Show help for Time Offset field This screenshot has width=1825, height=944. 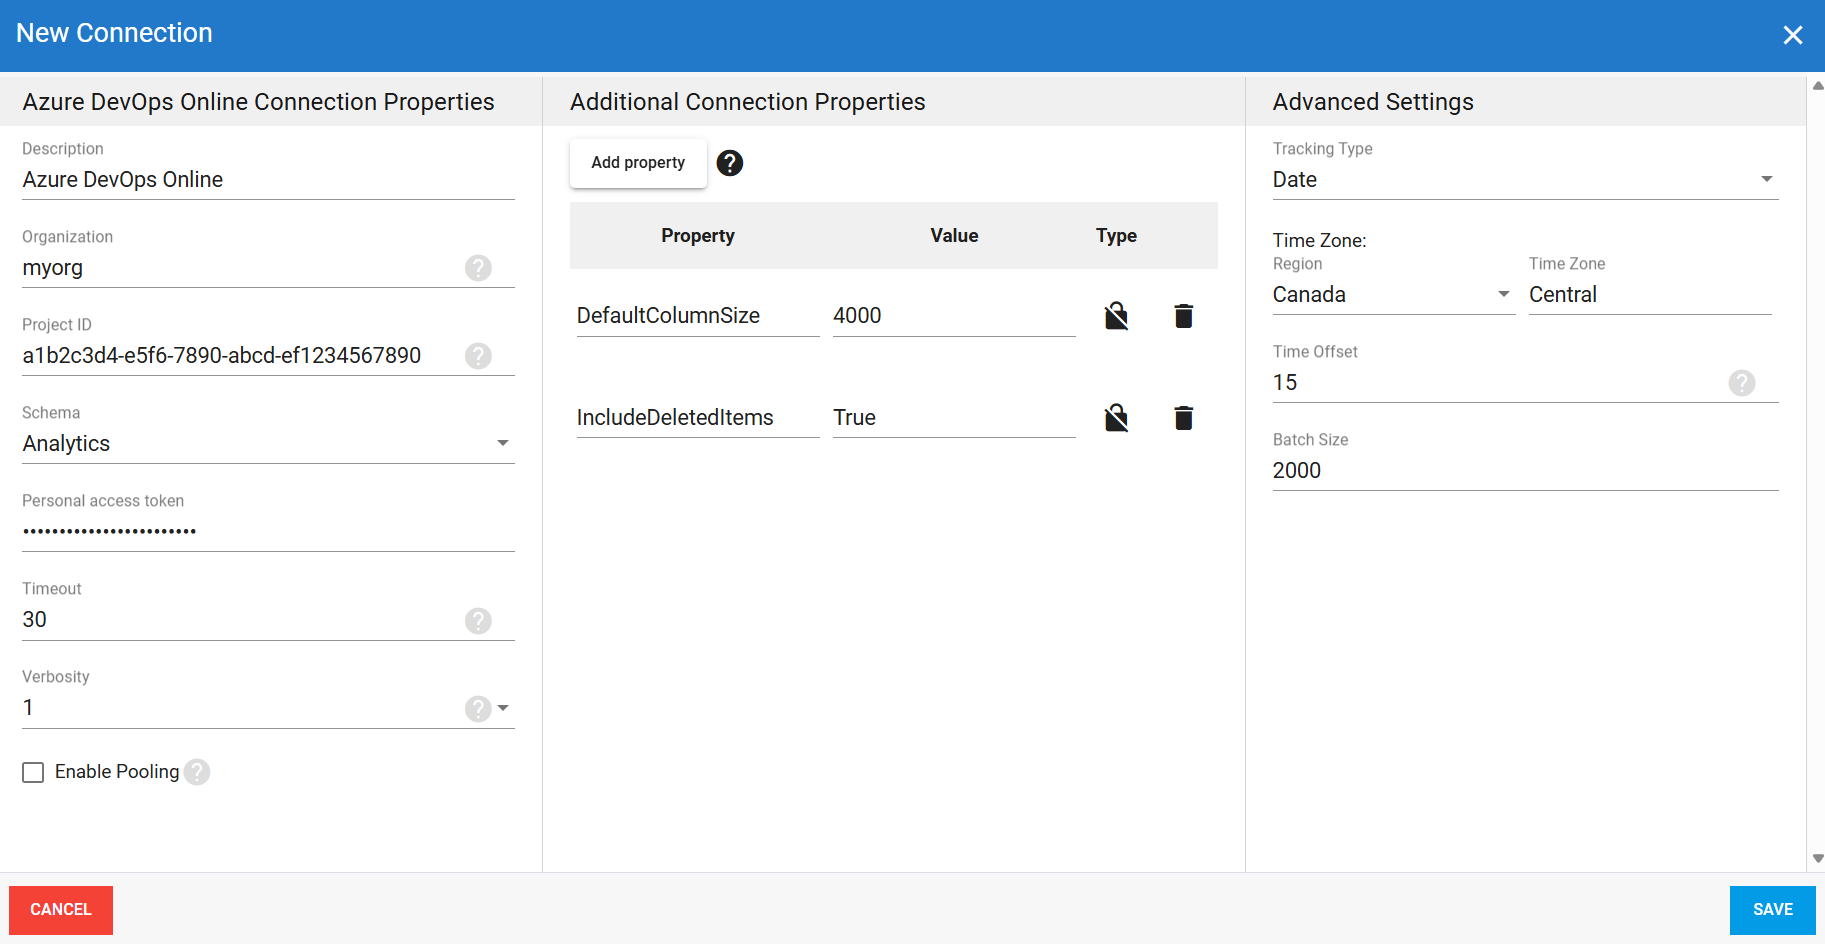pos(1742,383)
